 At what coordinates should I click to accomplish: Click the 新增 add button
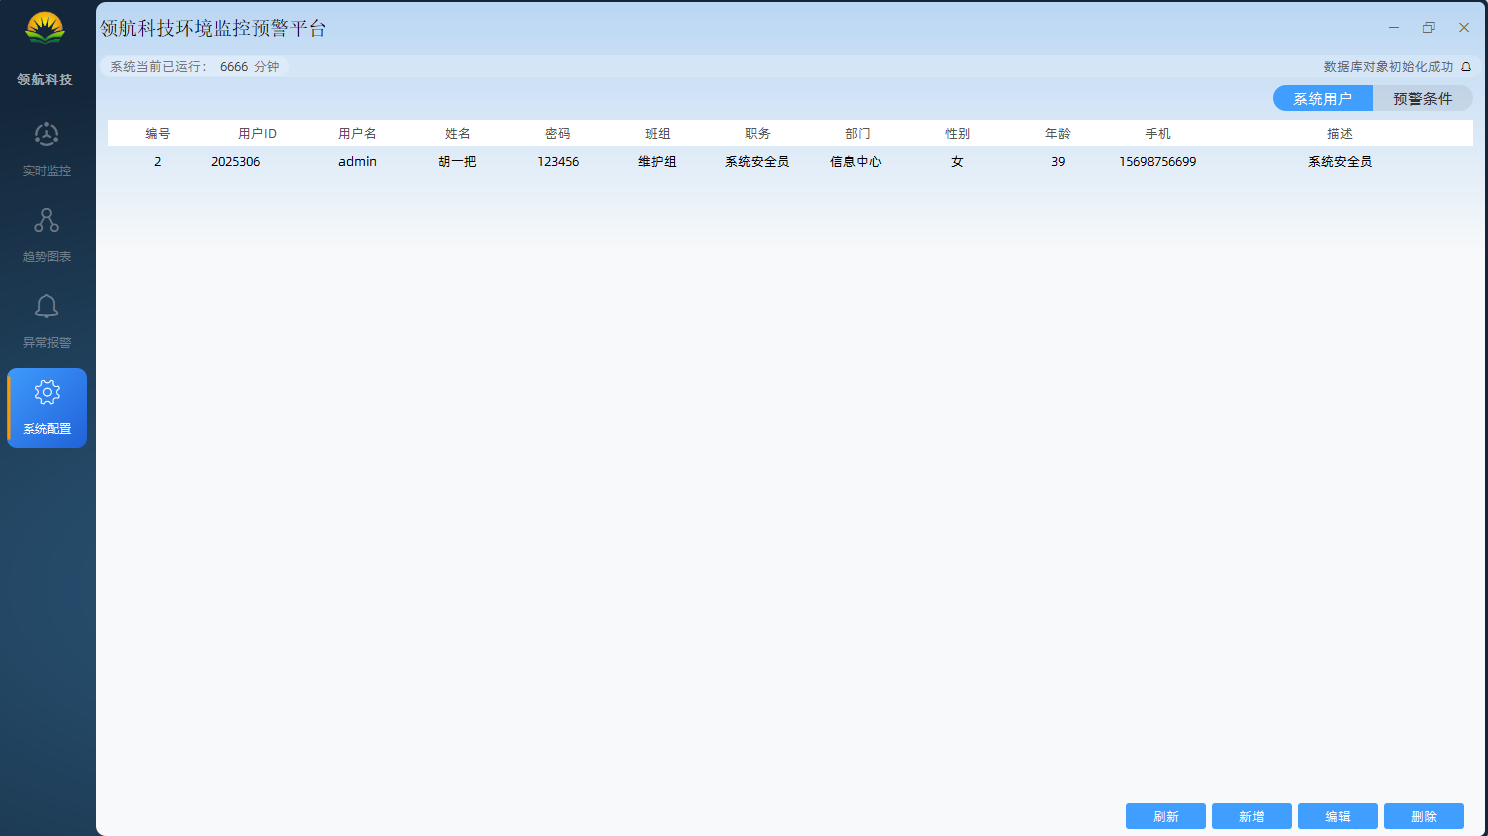click(1252, 816)
